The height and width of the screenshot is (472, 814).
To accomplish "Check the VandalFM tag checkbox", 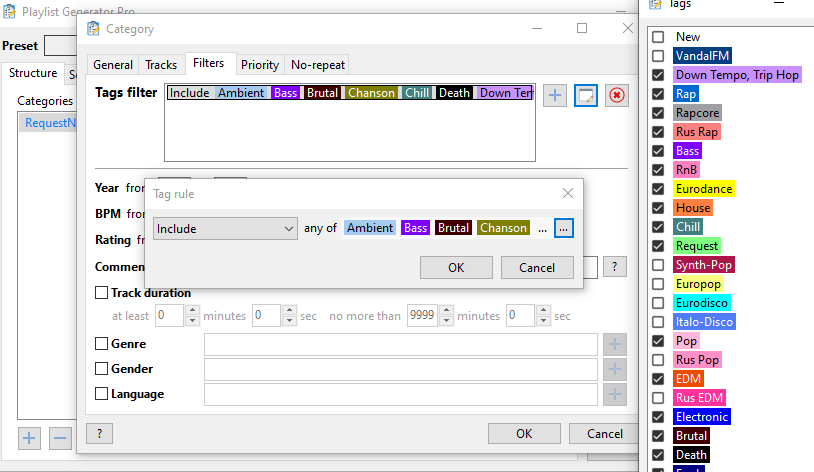I will 658,56.
